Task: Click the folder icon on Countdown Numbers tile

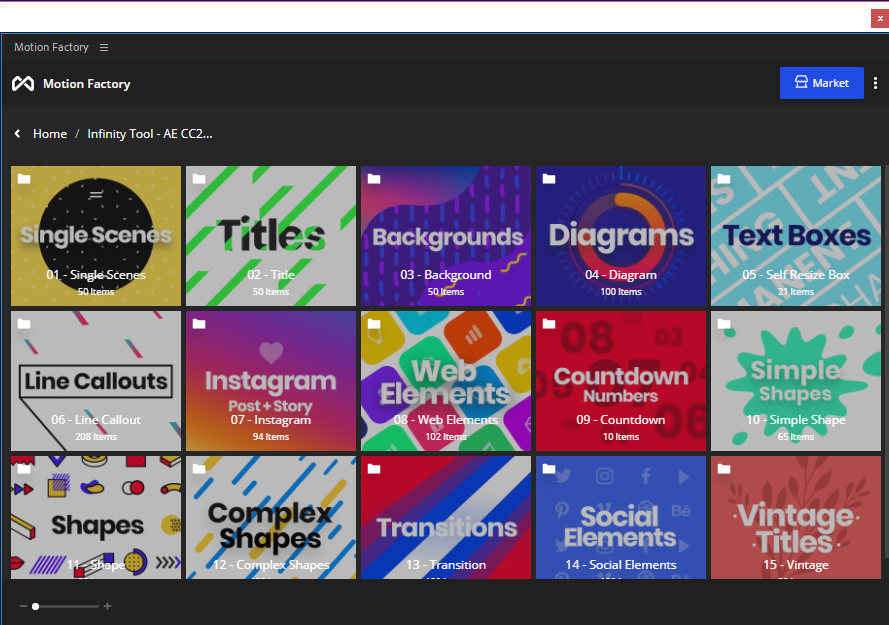Action: 549,324
